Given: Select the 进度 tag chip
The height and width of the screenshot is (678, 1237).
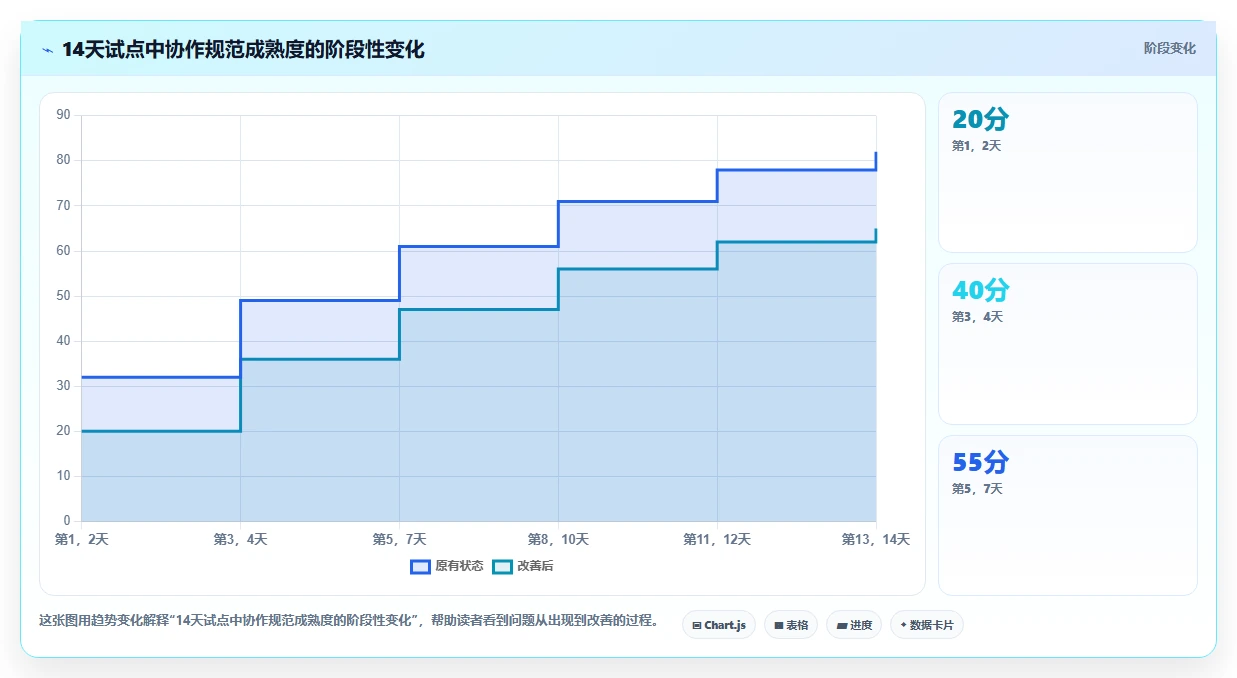Looking at the screenshot, I should [854, 625].
